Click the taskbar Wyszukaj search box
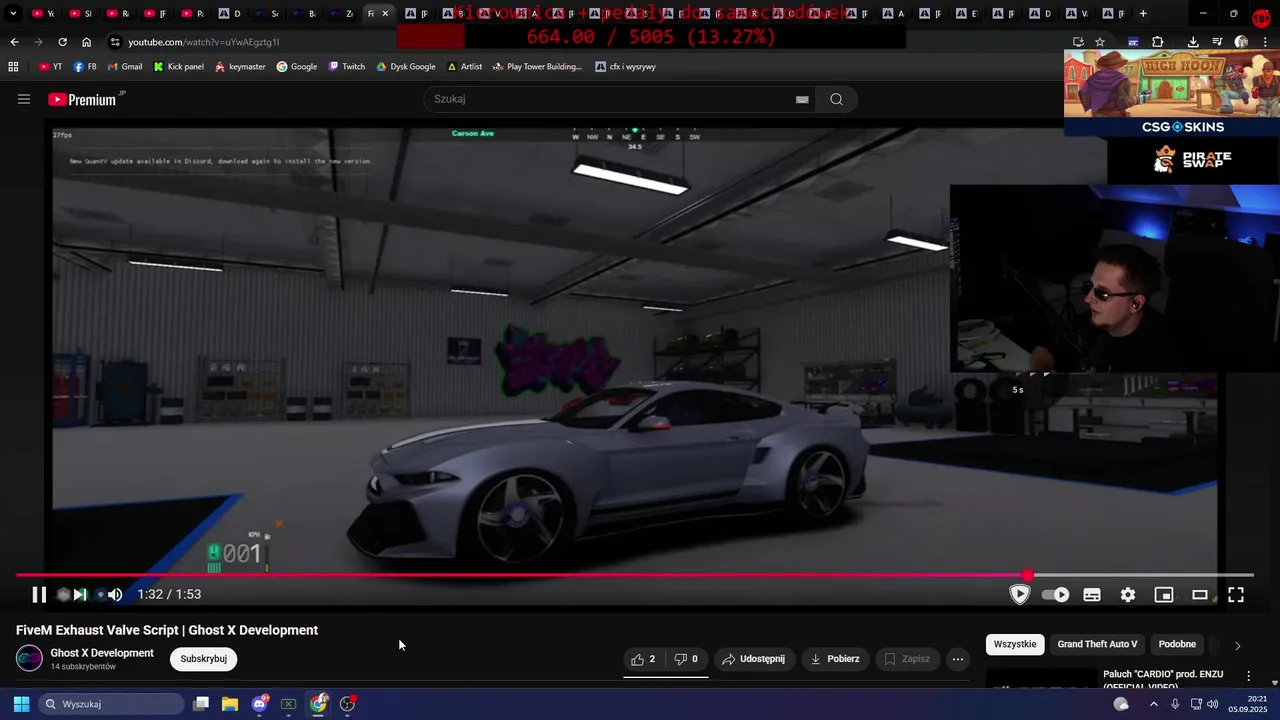 pyautogui.click(x=111, y=704)
